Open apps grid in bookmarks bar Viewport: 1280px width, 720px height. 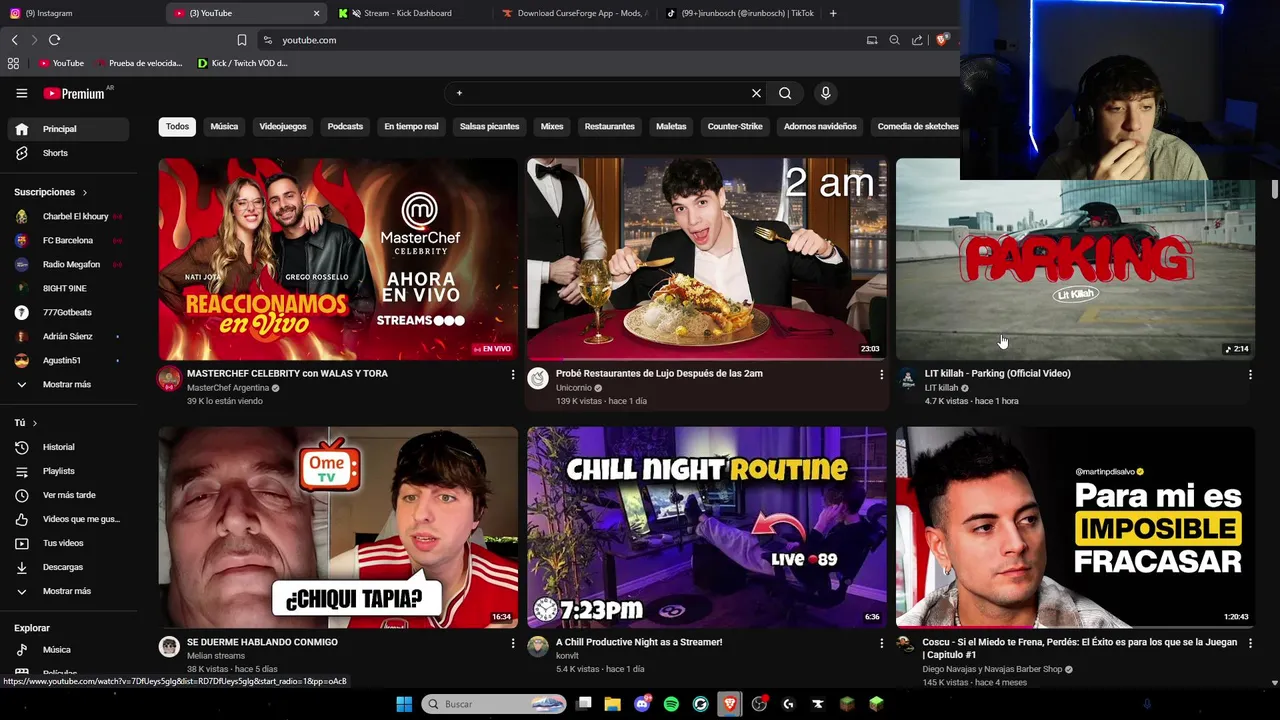[13, 63]
